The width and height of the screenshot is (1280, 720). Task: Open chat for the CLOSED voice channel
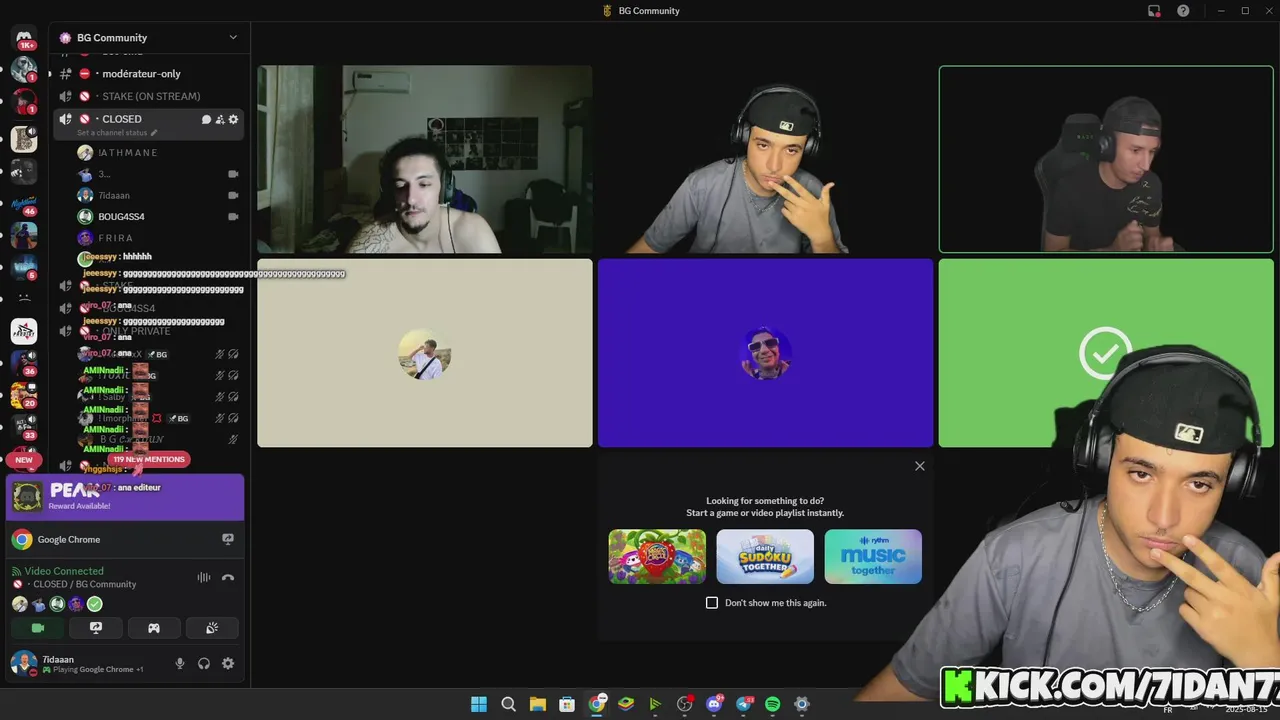[206, 119]
